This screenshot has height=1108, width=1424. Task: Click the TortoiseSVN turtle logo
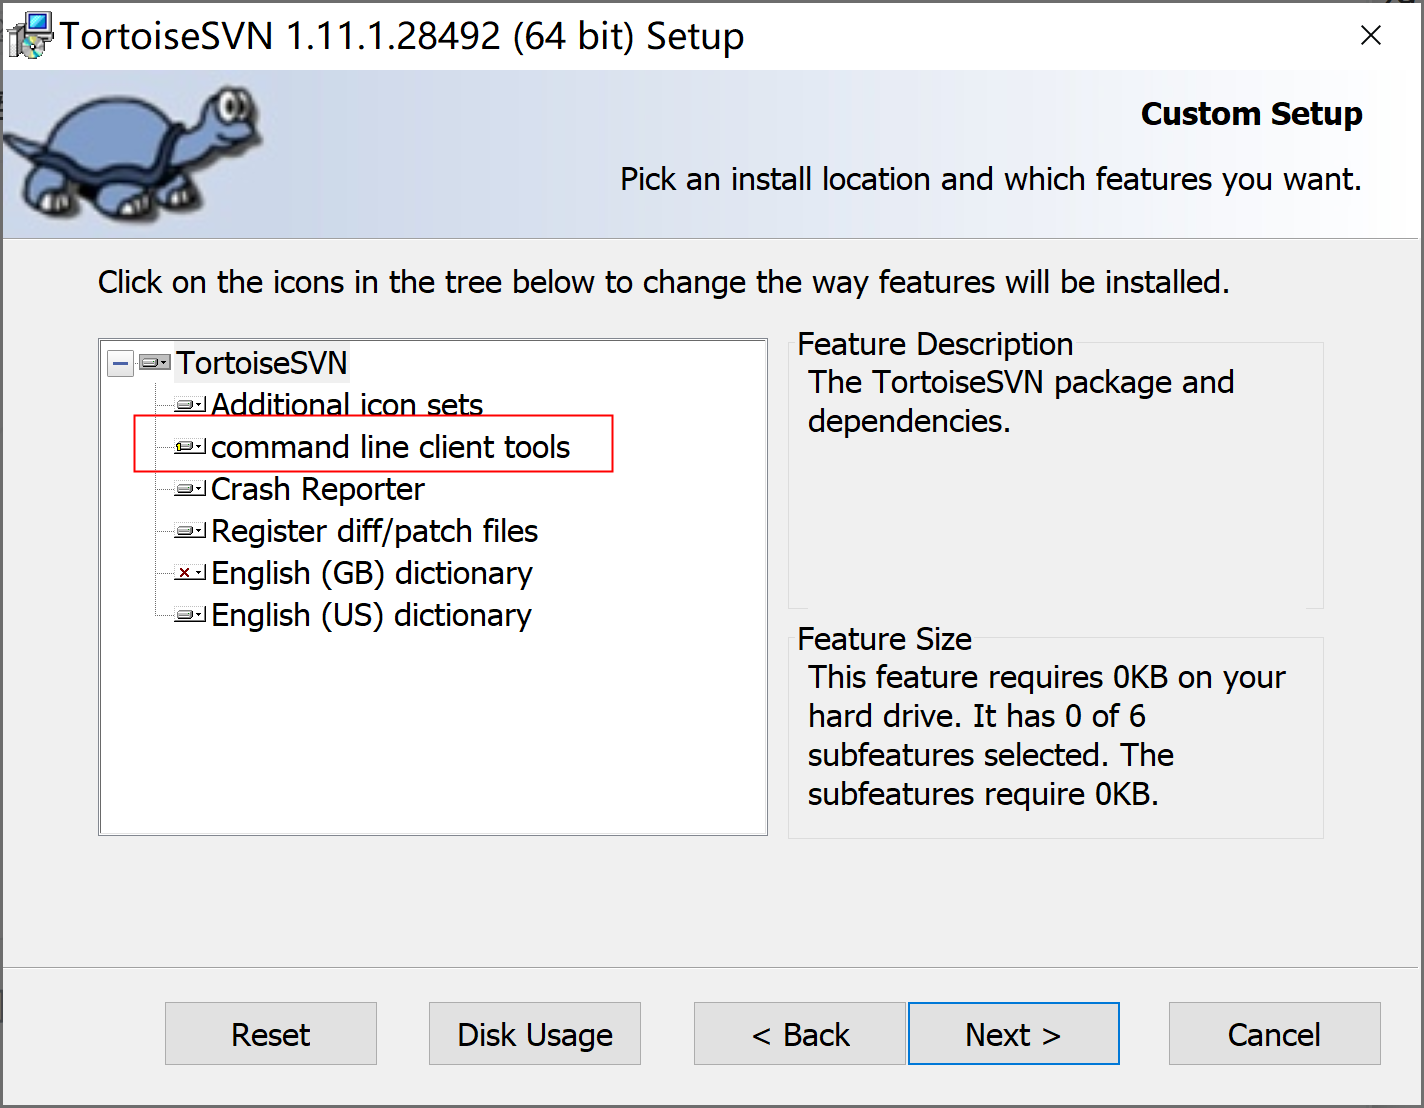(x=133, y=152)
